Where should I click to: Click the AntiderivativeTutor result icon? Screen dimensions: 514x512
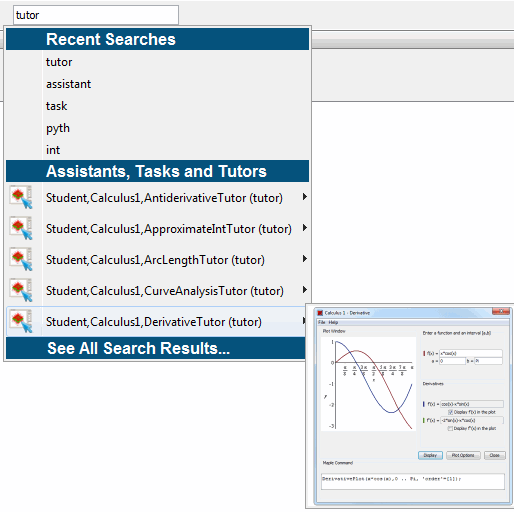(x=21, y=197)
